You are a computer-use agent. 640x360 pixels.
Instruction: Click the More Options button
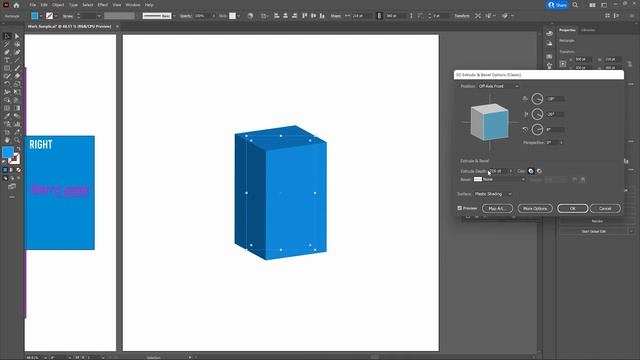pyautogui.click(x=535, y=208)
